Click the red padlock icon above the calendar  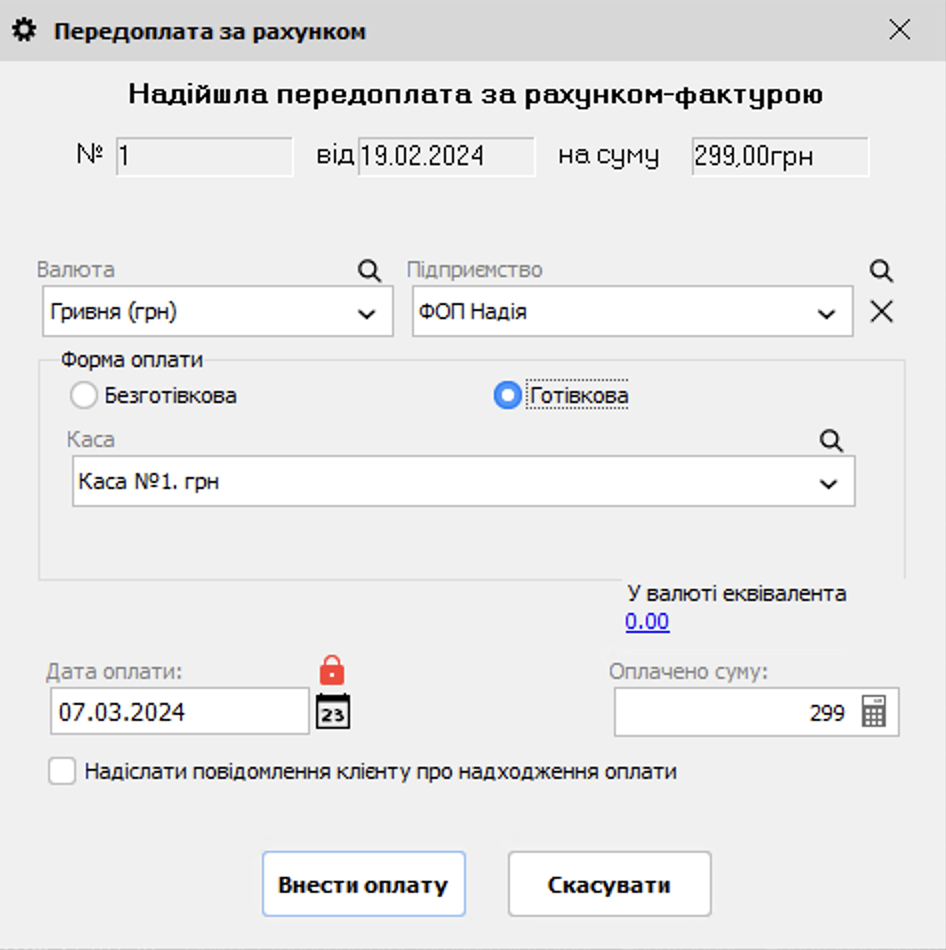click(331, 671)
